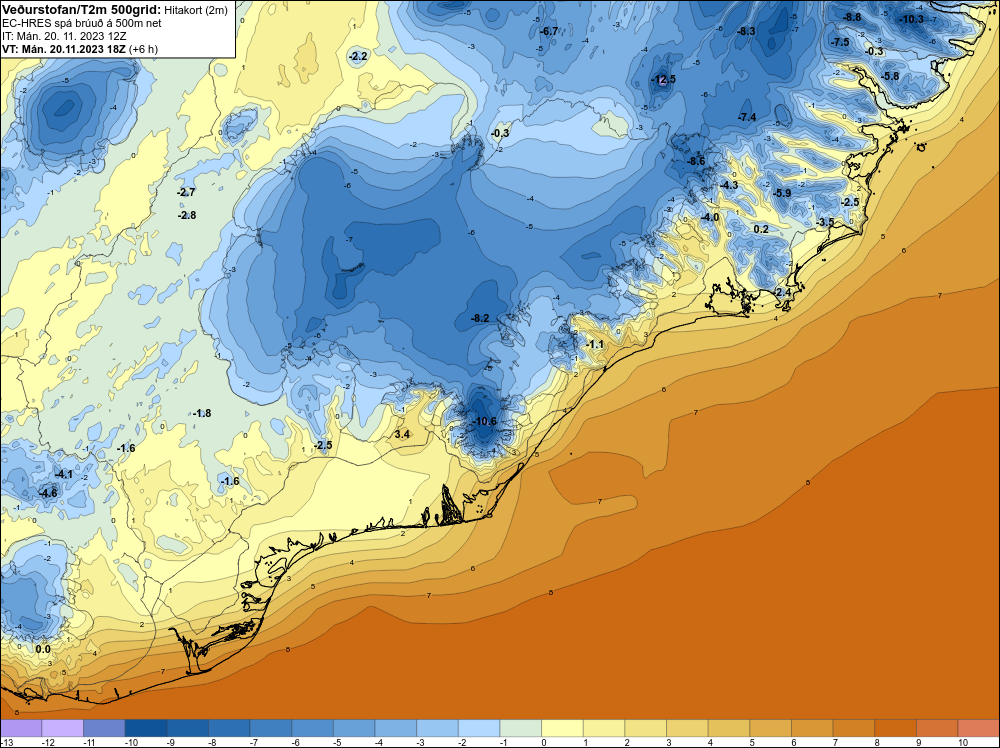
Task: Select the -8.3 temperature label
Action: [746, 31]
